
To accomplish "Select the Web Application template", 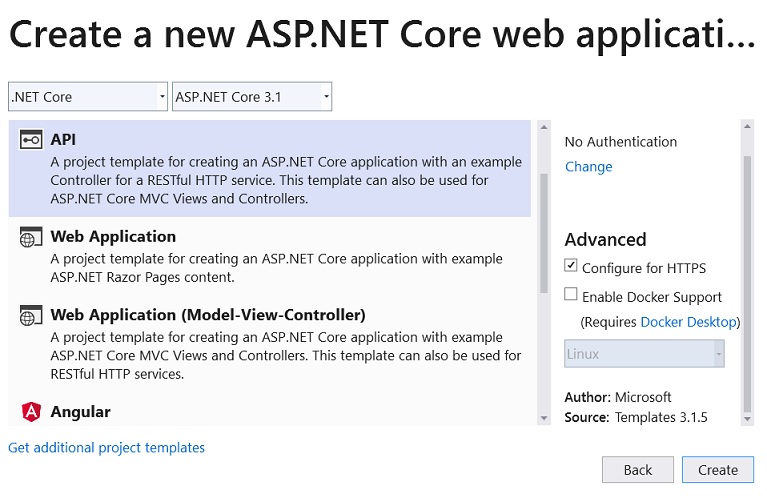I will coord(270,256).
